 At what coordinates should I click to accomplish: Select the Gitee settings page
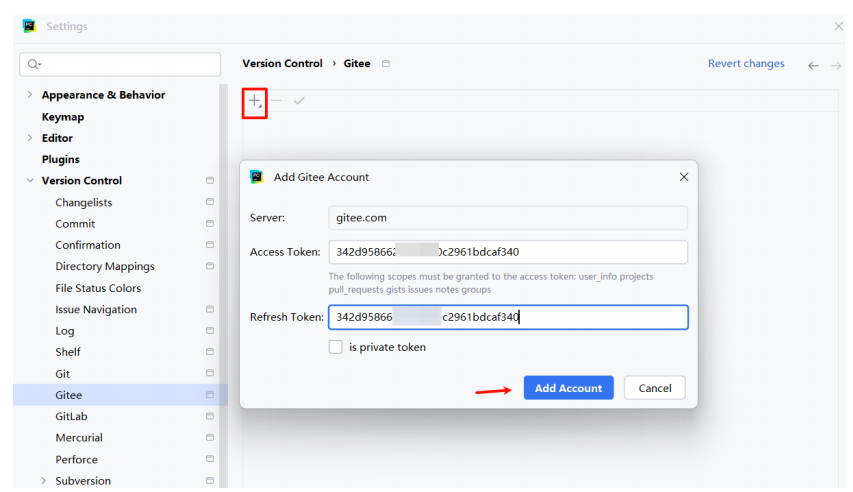(120, 395)
